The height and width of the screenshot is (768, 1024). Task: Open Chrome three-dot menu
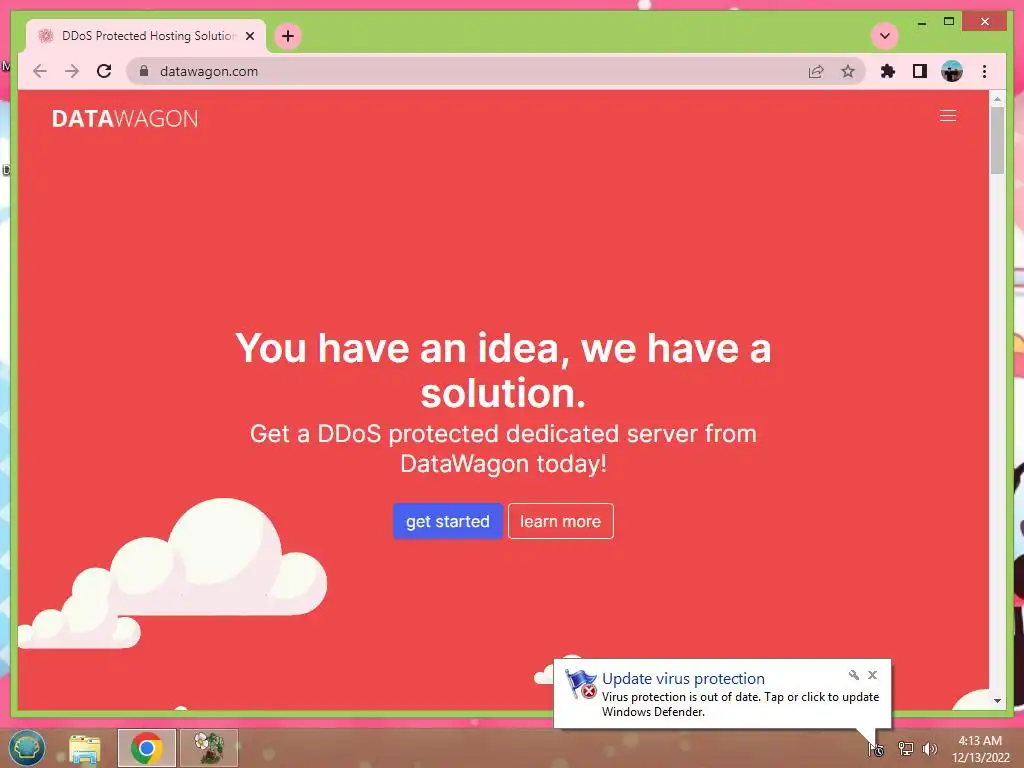984,71
